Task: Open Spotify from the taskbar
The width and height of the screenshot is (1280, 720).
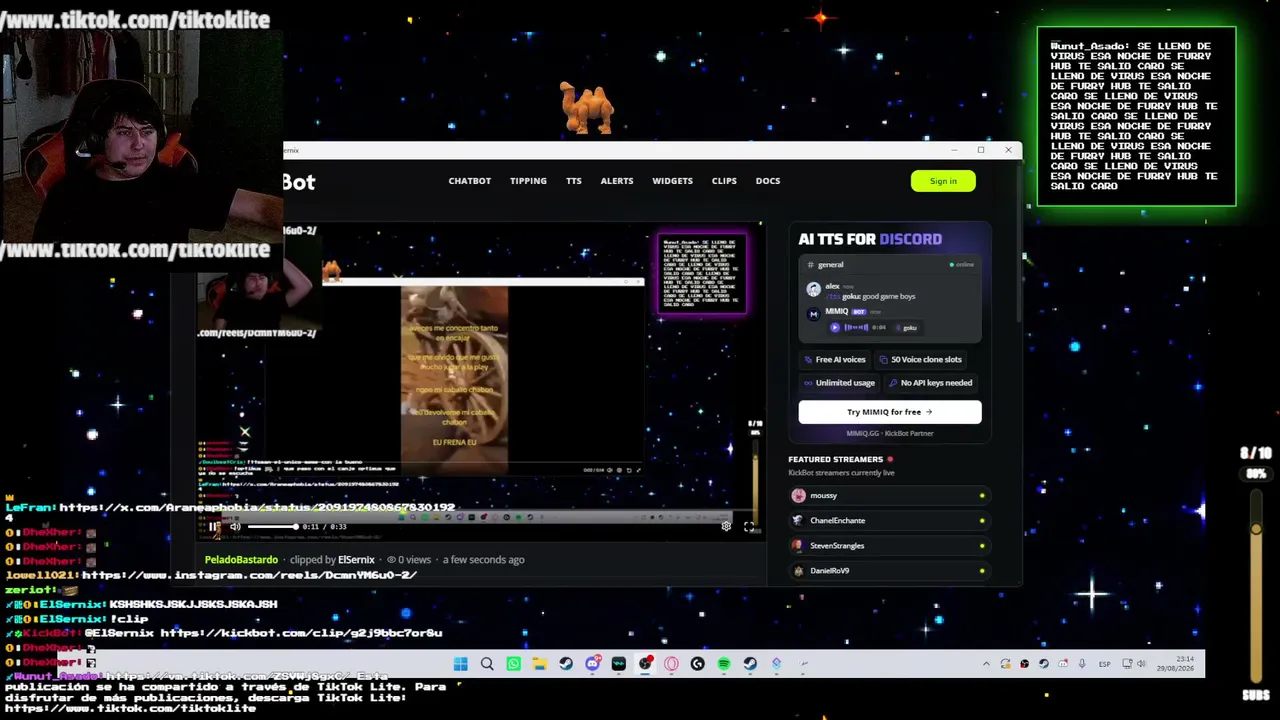Action: (x=724, y=664)
